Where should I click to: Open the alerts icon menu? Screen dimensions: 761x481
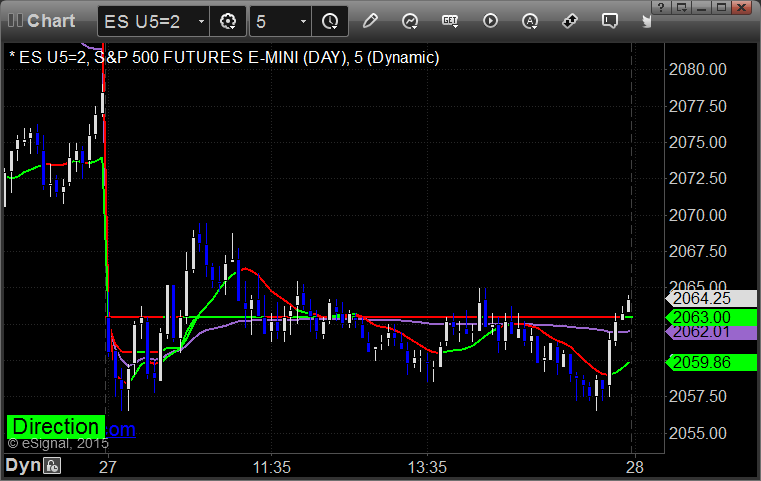529,21
